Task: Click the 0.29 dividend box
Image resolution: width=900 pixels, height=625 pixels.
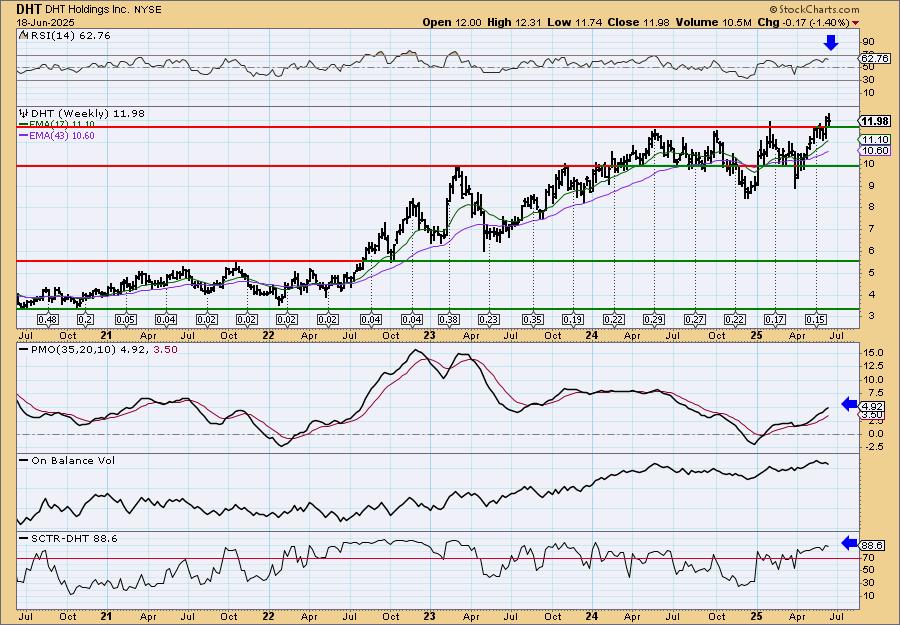Action: tap(654, 320)
